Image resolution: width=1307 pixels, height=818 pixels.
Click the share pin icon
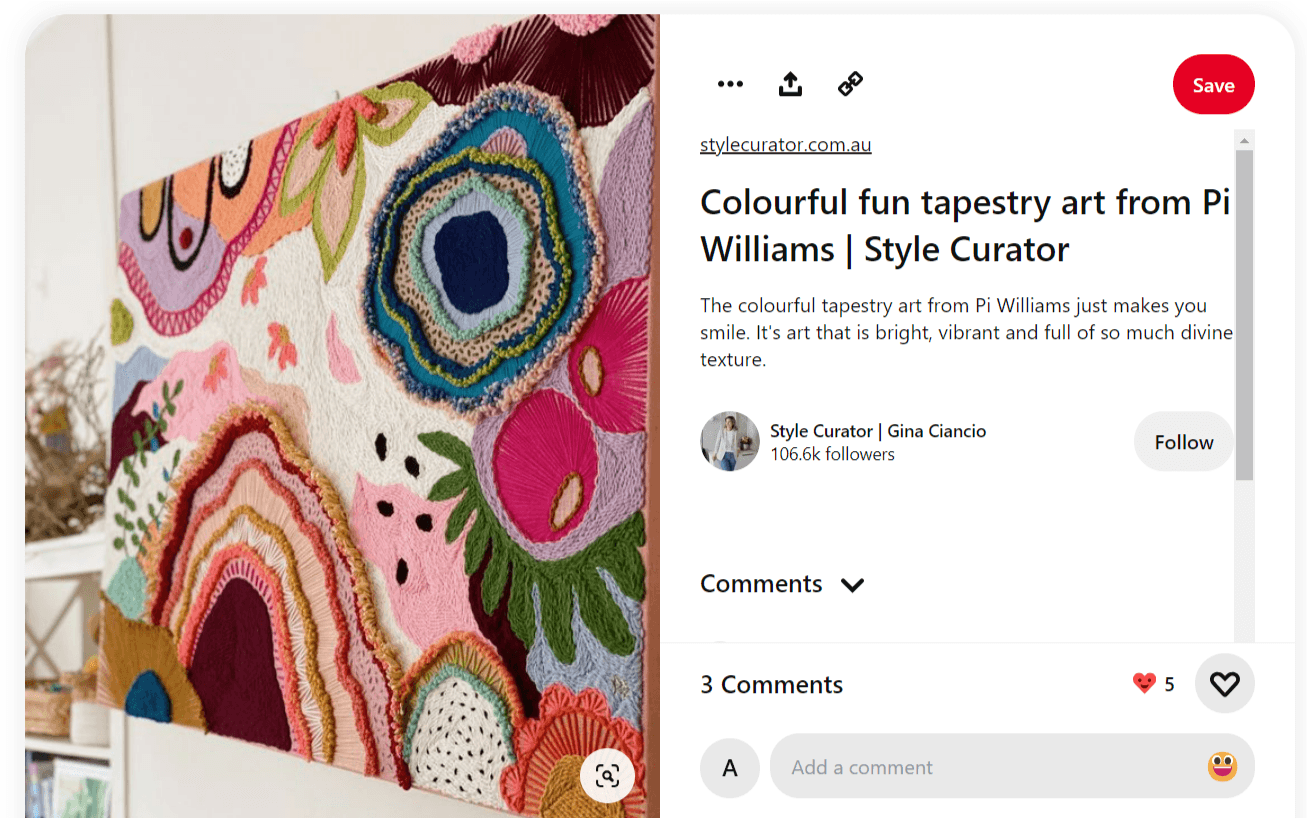click(790, 84)
